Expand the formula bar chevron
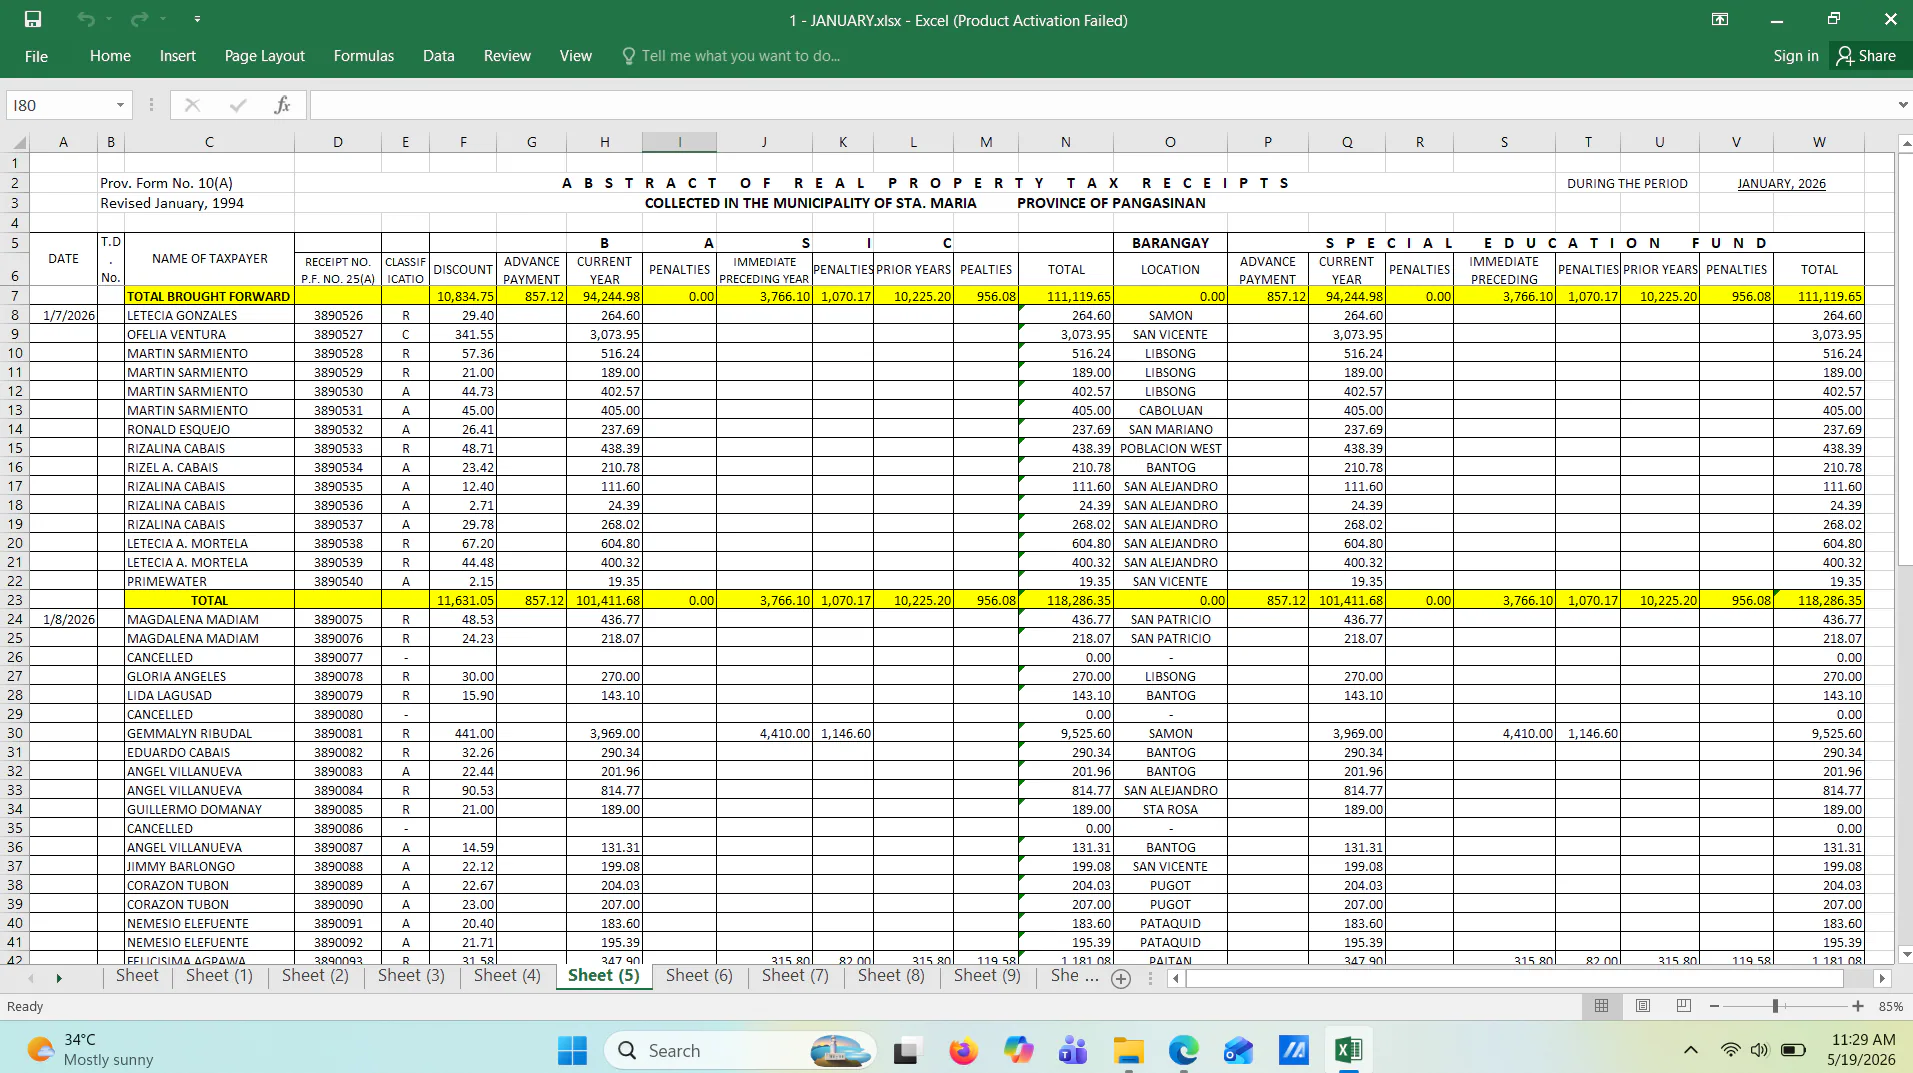1913x1073 pixels. click(1902, 105)
